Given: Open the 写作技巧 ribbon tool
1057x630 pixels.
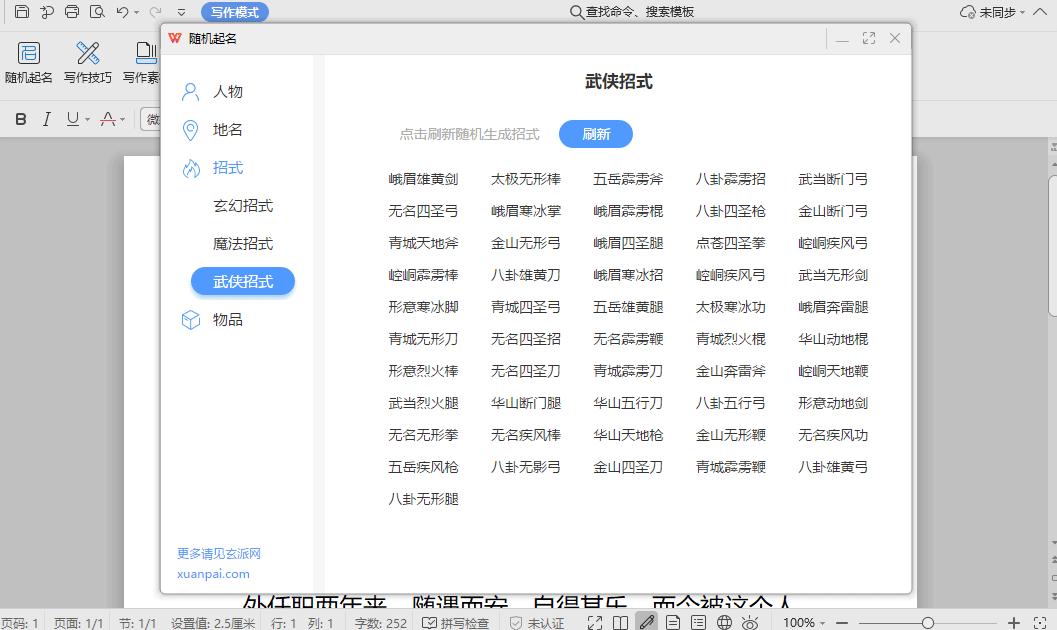Looking at the screenshot, I should (x=88, y=62).
